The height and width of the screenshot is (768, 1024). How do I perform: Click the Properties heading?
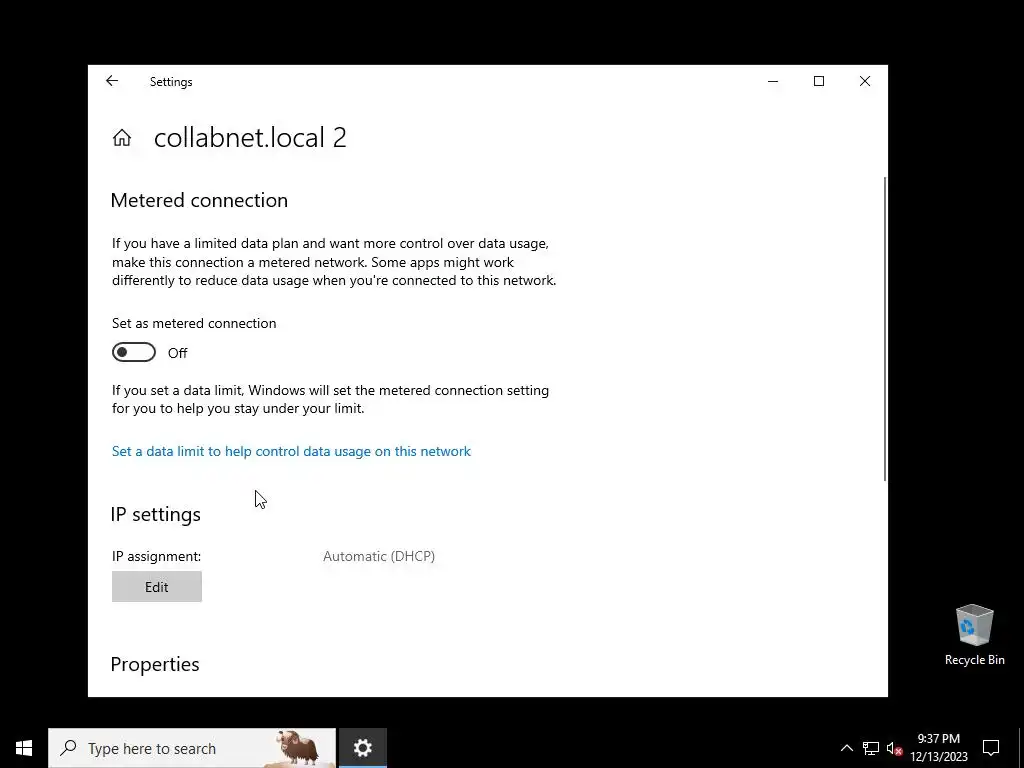coord(155,664)
